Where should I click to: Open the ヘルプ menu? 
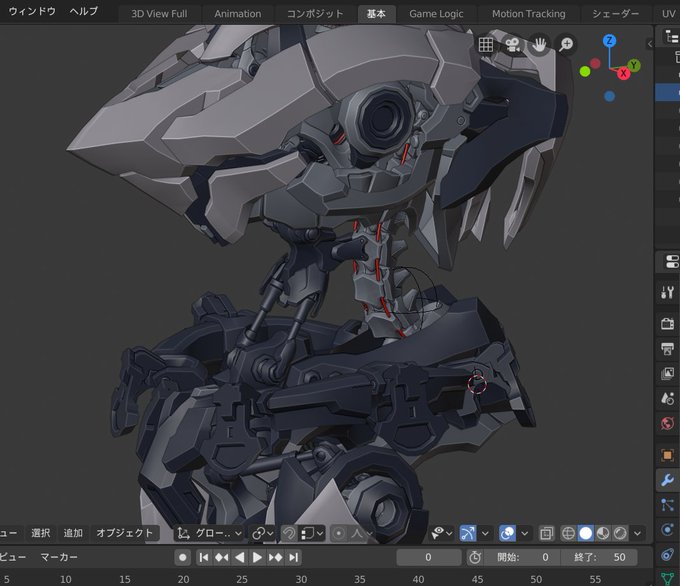tap(84, 11)
